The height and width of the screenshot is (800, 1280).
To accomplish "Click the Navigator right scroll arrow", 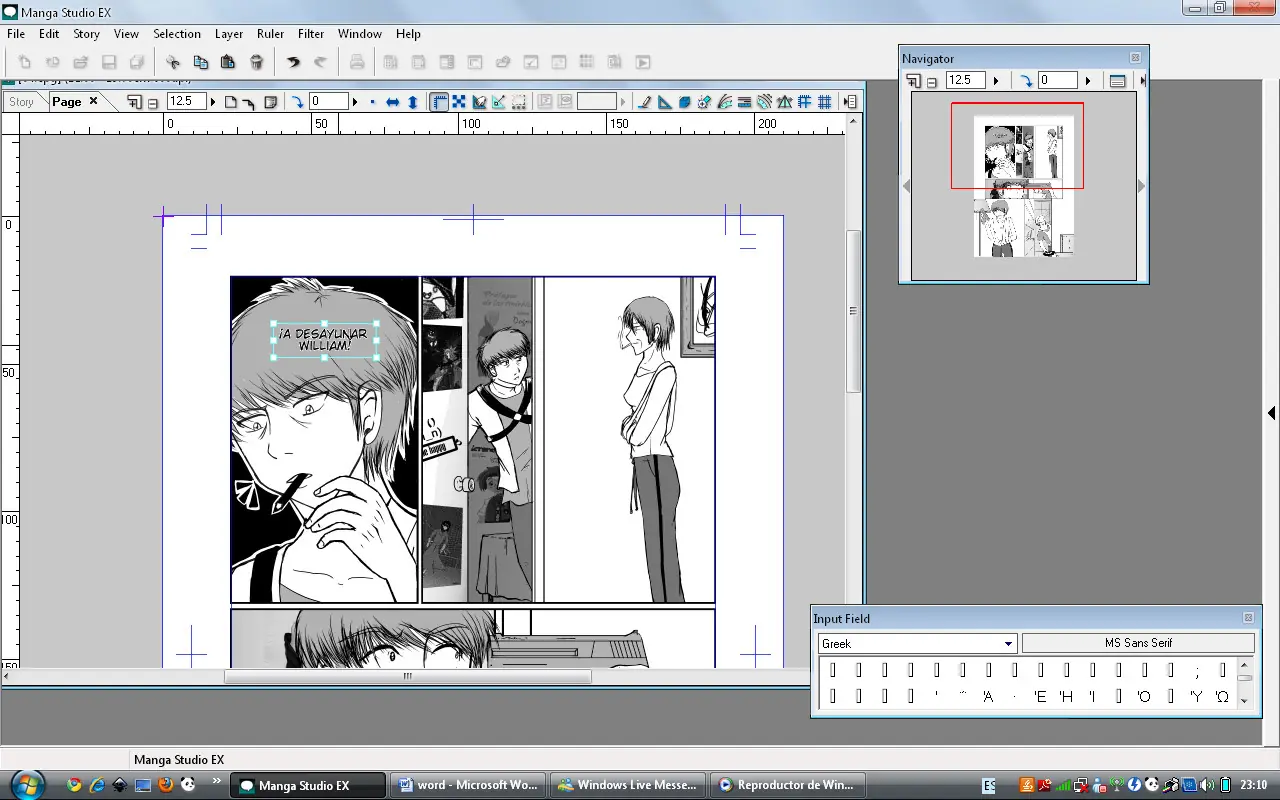I will pos(1141,186).
